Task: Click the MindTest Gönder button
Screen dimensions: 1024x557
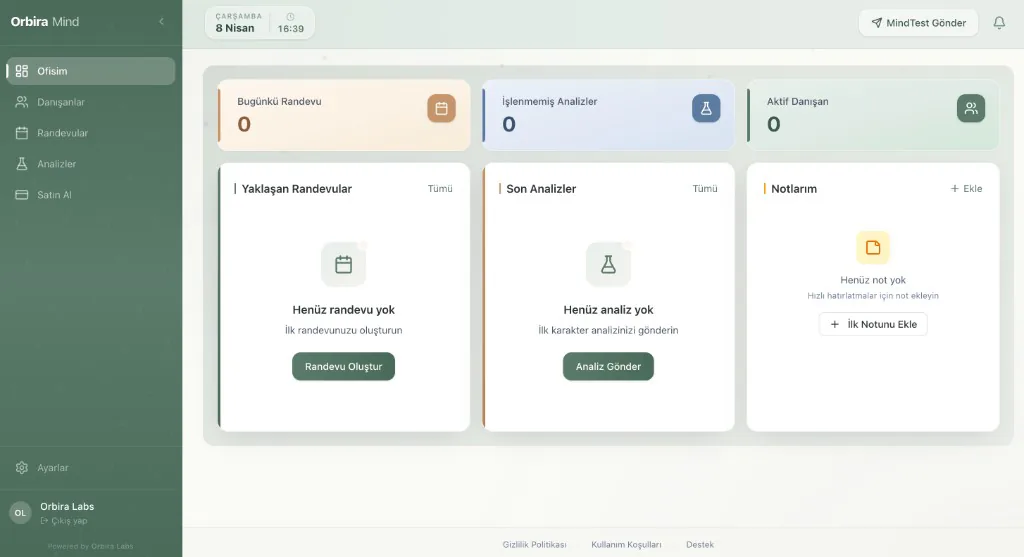Action: coord(918,23)
